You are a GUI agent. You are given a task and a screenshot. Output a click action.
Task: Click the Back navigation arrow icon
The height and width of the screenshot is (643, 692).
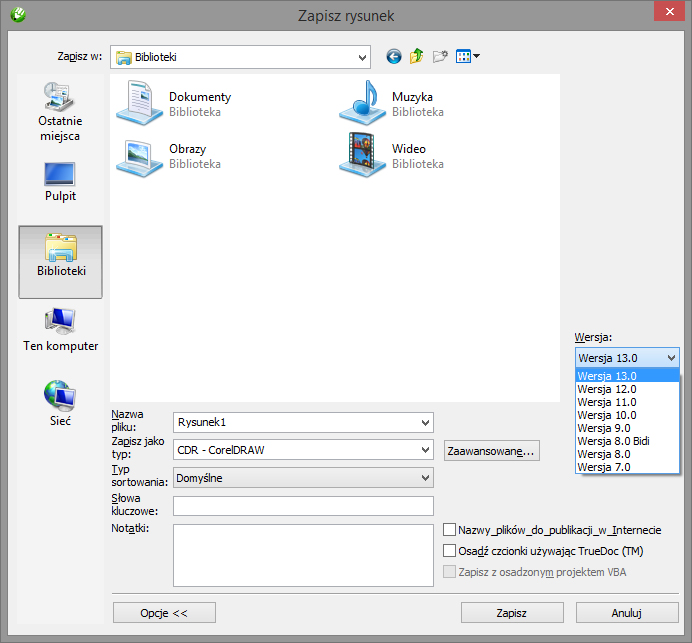pyautogui.click(x=394, y=57)
